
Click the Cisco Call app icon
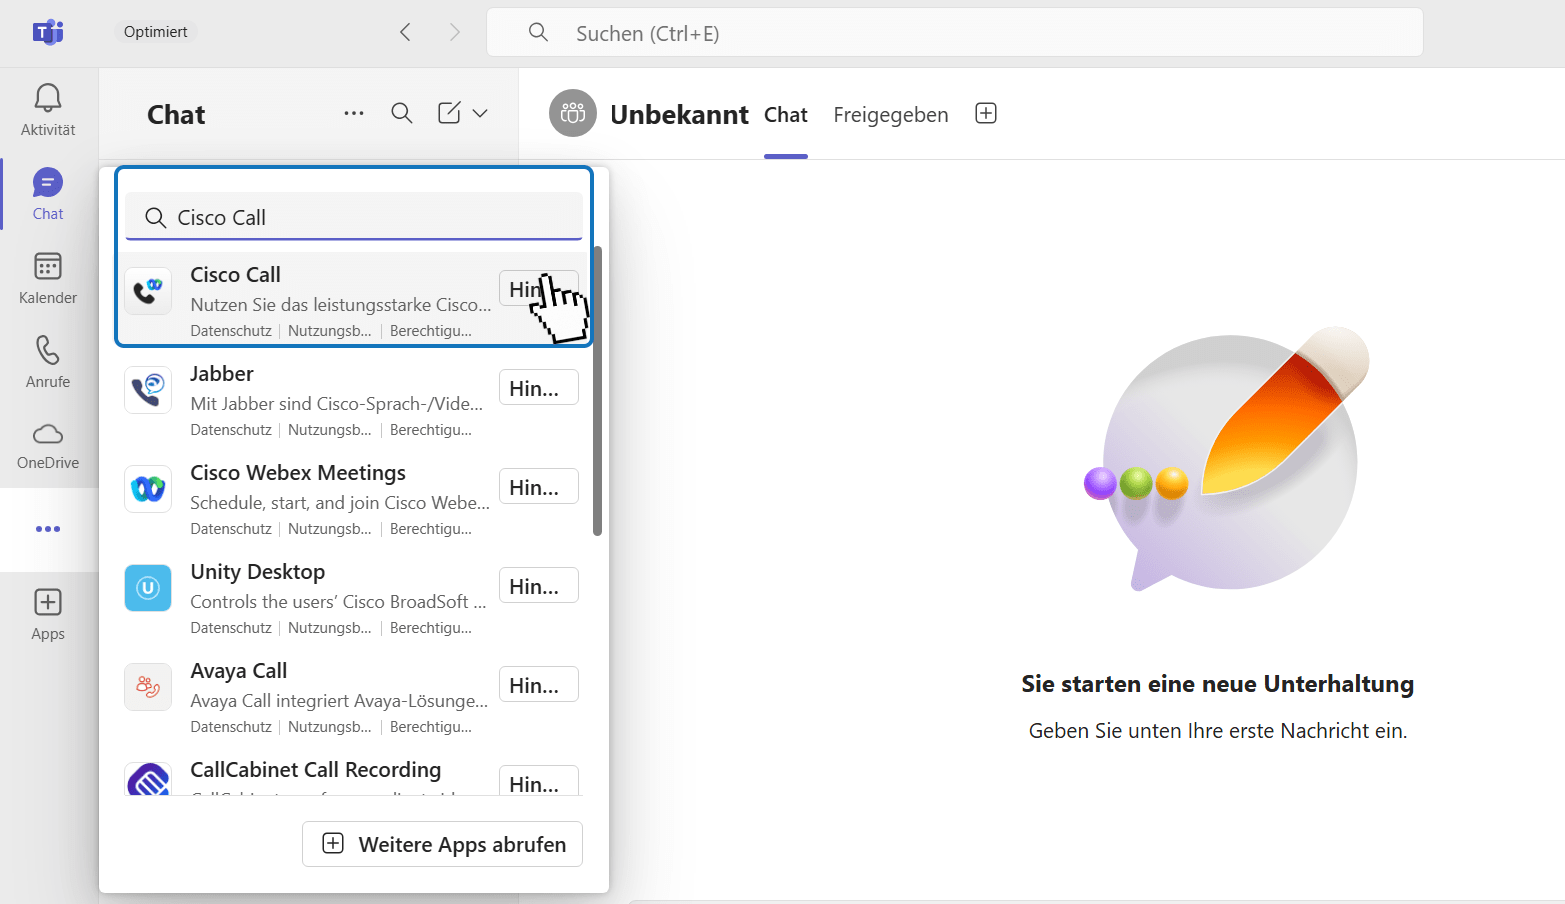(x=148, y=291)
